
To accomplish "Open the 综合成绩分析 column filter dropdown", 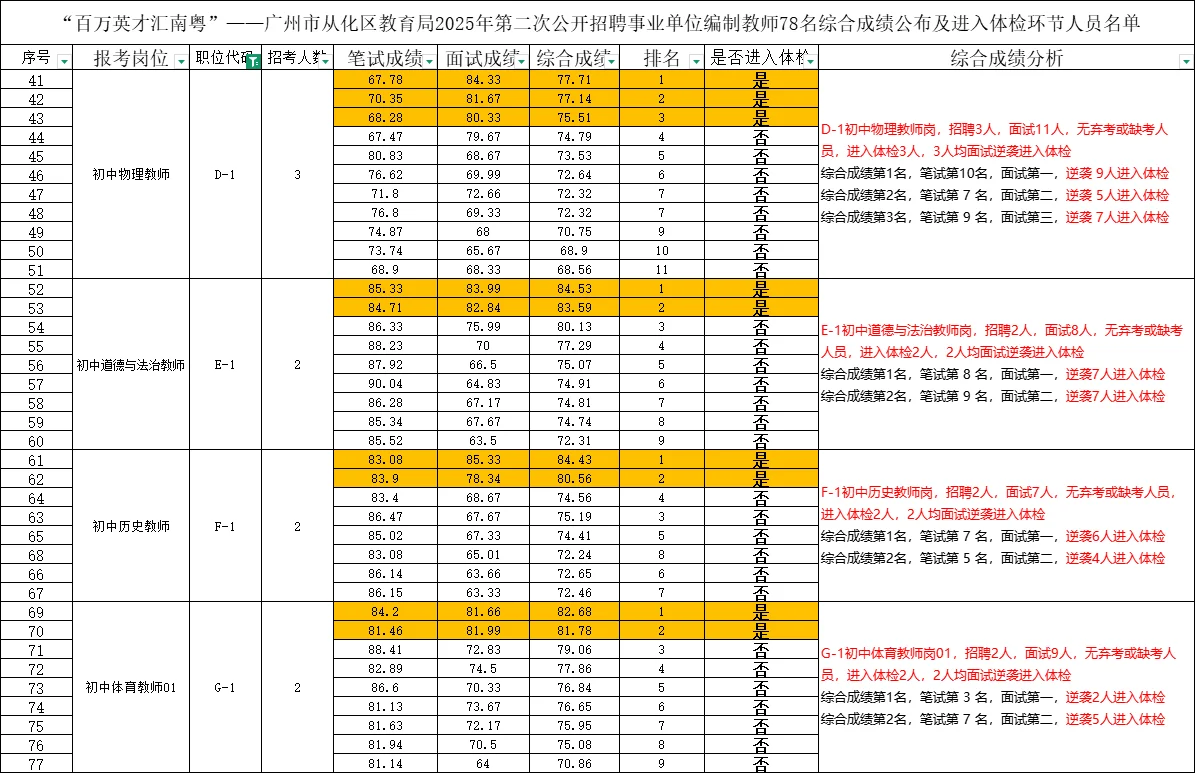I will click(1186, 61).
